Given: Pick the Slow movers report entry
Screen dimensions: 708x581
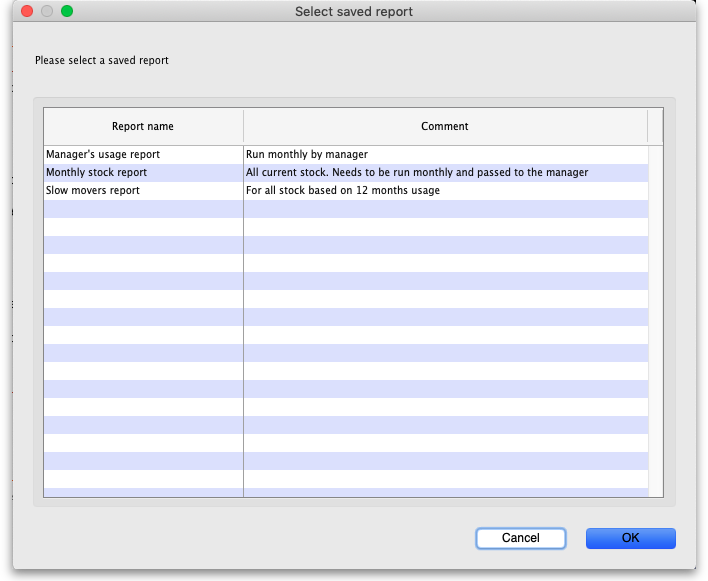Looking at the screenshot, I should coord(93,191).
